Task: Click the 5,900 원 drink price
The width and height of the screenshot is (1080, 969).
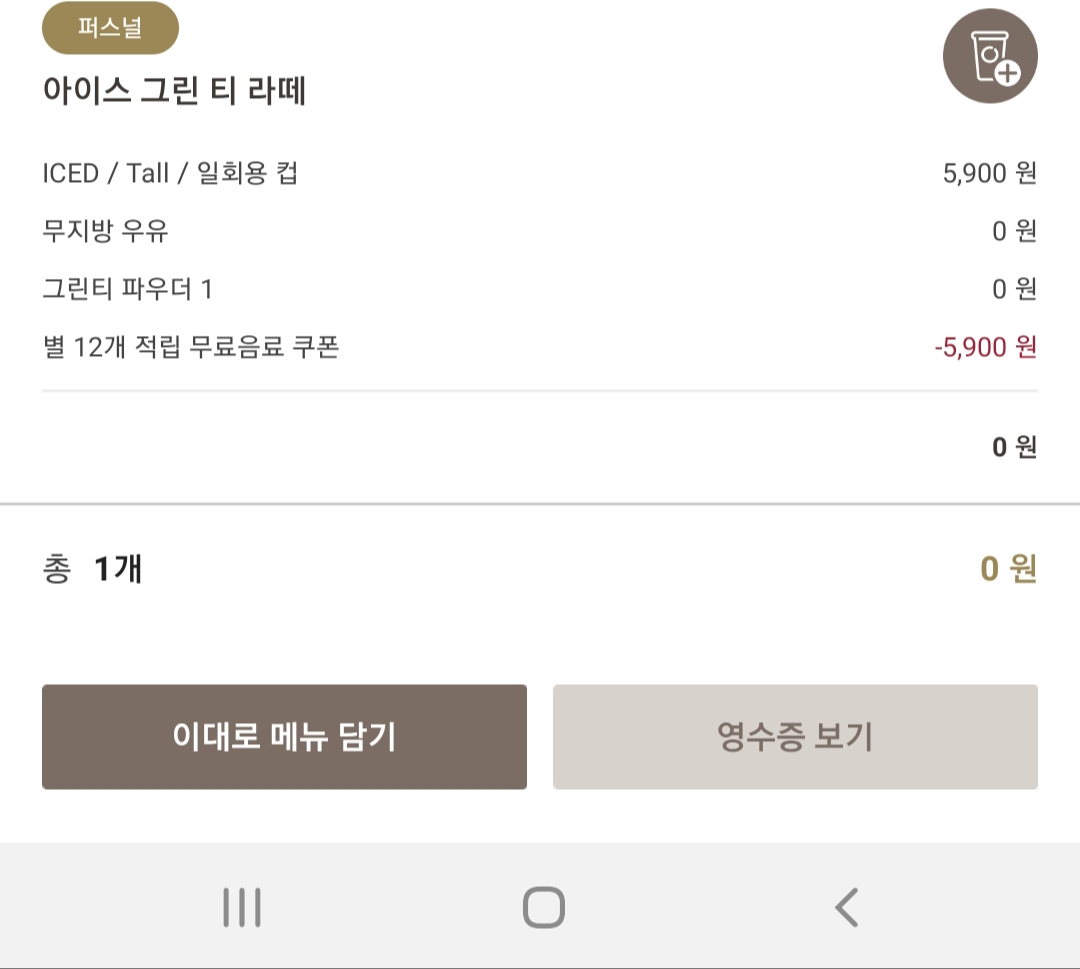Action: point(990,173)
